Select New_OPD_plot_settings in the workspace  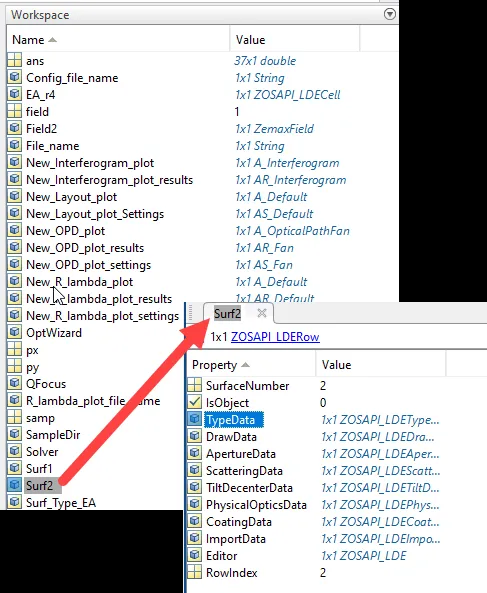[x=88, y=265]
